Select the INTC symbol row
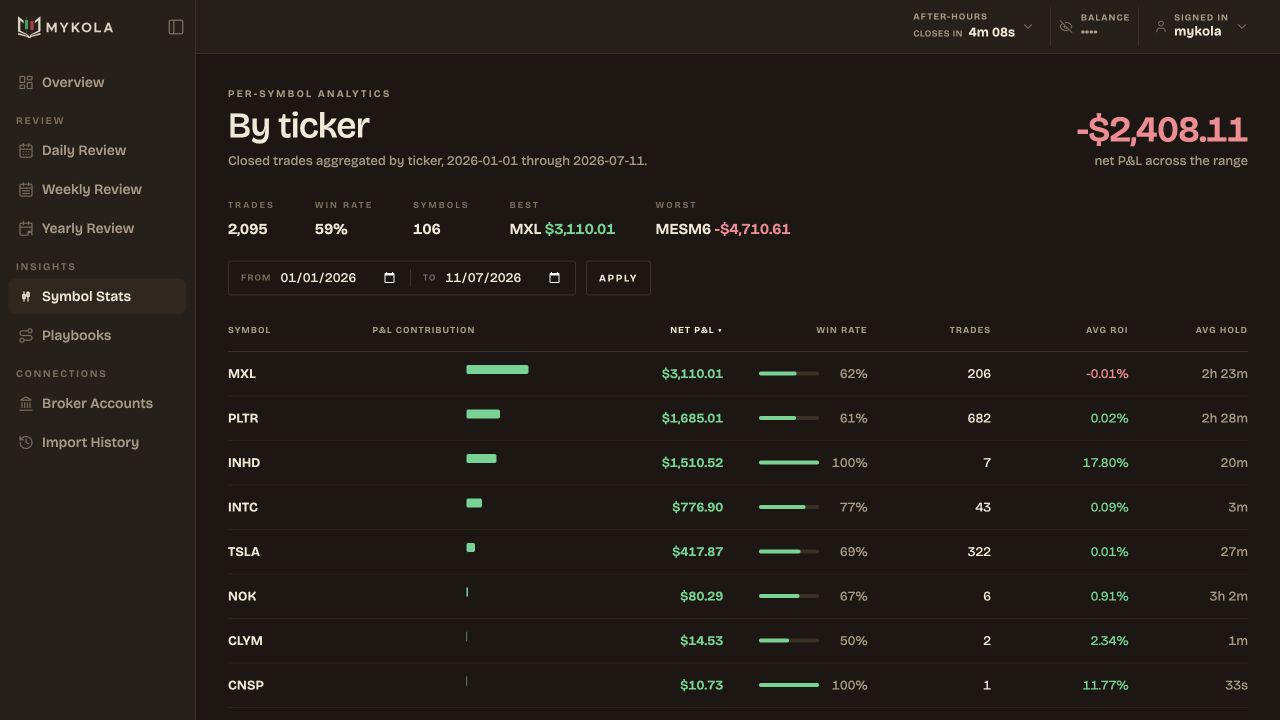The height and width of the screenshot is (720, 1280). coord(738,507)
